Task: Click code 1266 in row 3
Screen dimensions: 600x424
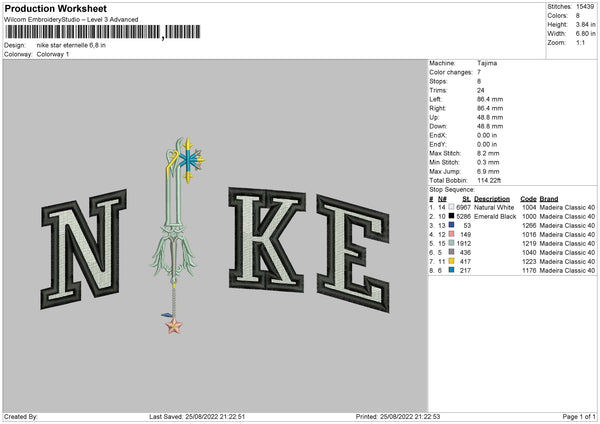Action: pyautogui.click(x=529, y=225)
